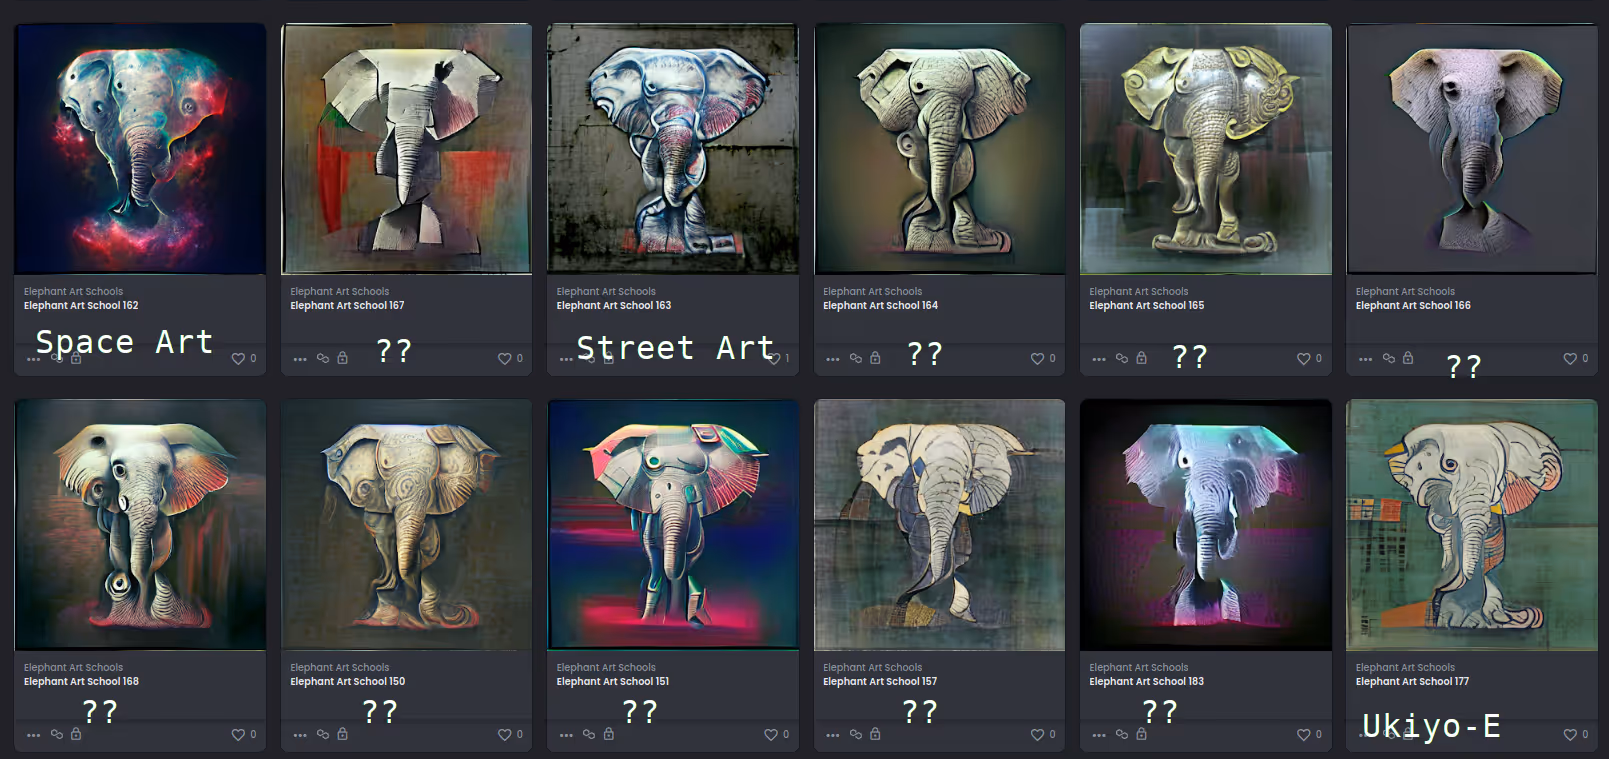Viewport: 1609px width, 759px height.
Task: Click lock icon on Elephant Art School 183
Action: coord(1141,733)
